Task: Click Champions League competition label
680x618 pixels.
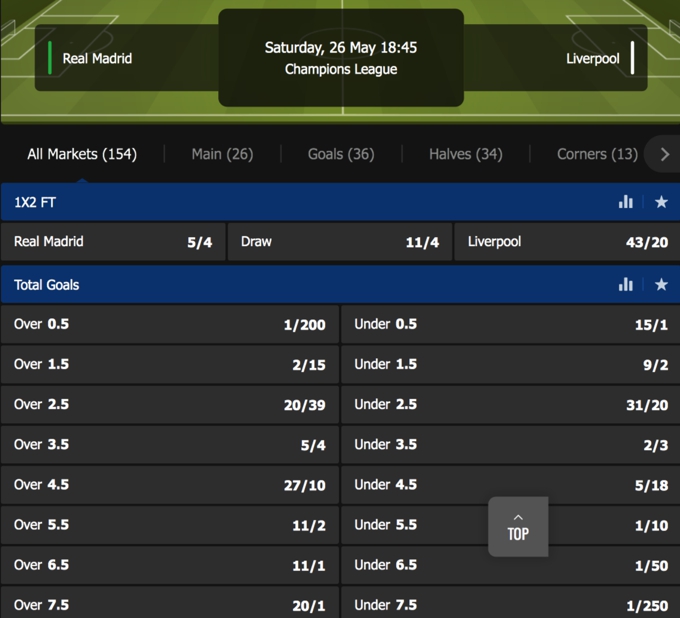Action: point(341,69)
